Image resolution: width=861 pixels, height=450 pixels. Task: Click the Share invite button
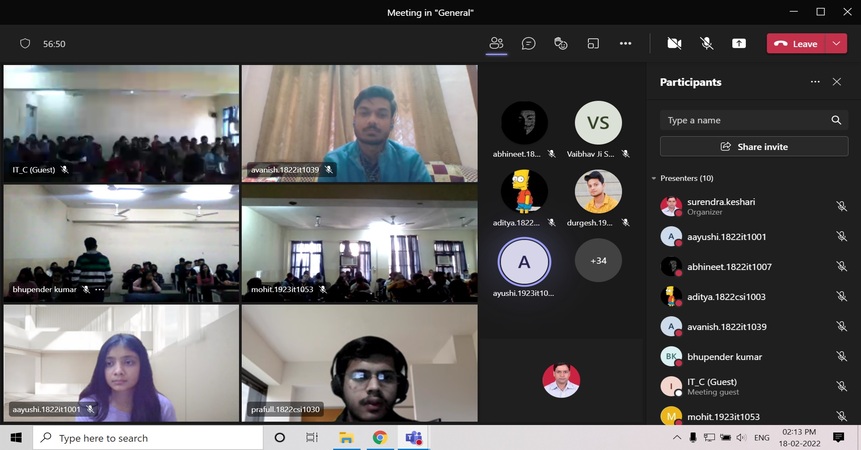(754, 147)
